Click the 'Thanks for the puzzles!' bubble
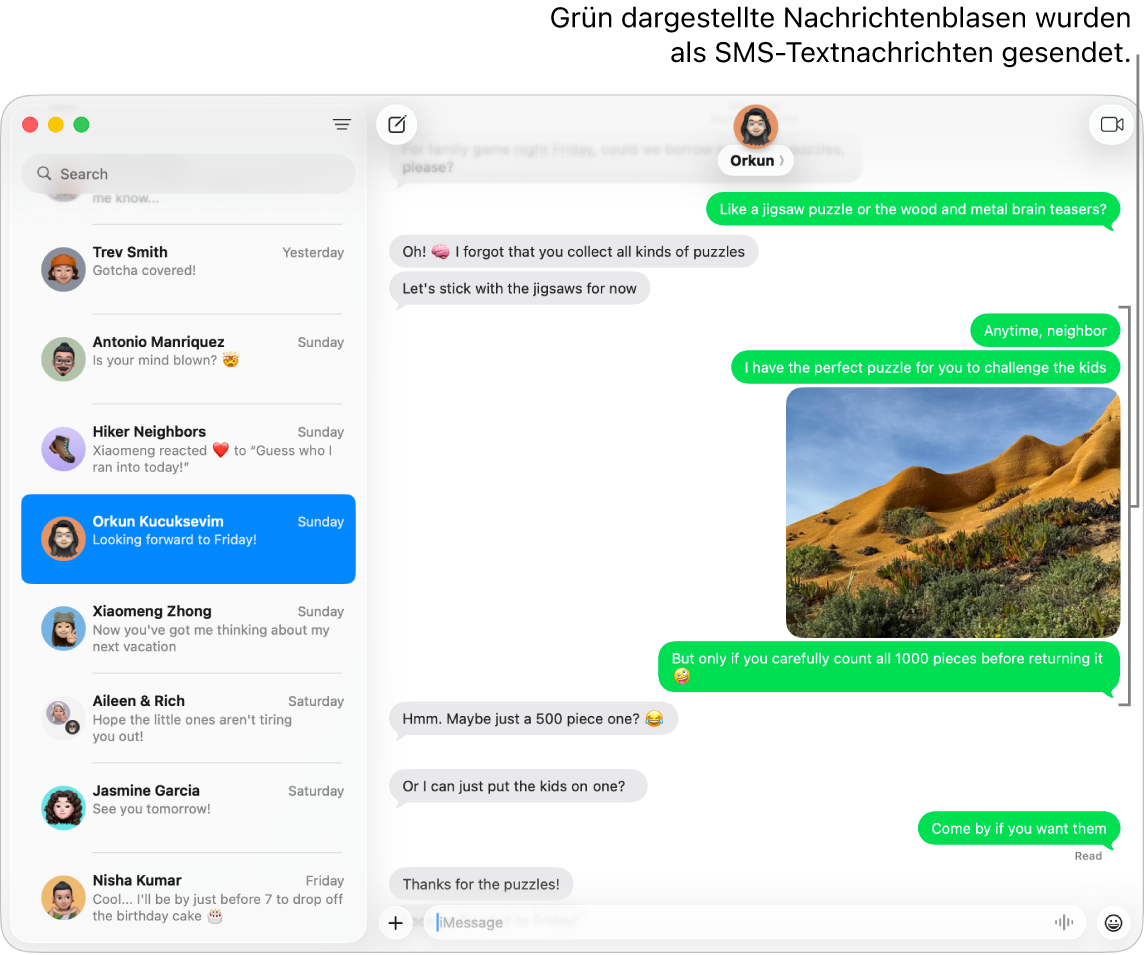Viewport: 1146px width, 955px height. [481, 884]
